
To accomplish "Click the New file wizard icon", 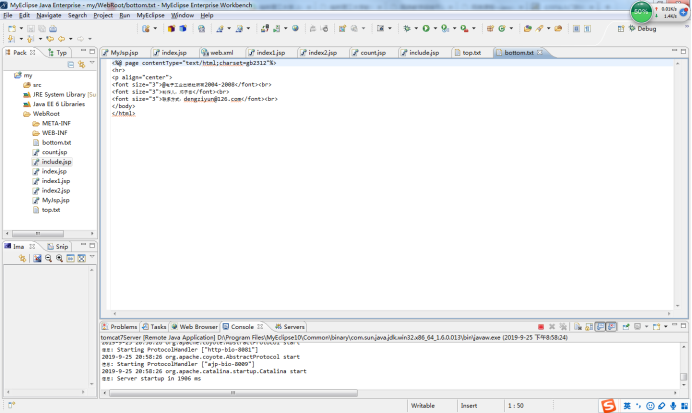I will click(12, 29).
